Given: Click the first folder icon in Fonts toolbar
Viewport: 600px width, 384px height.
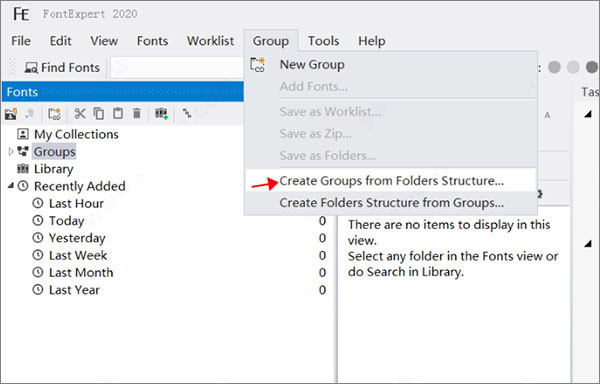Looking at the screenshot, I should (x=11, y=114).
